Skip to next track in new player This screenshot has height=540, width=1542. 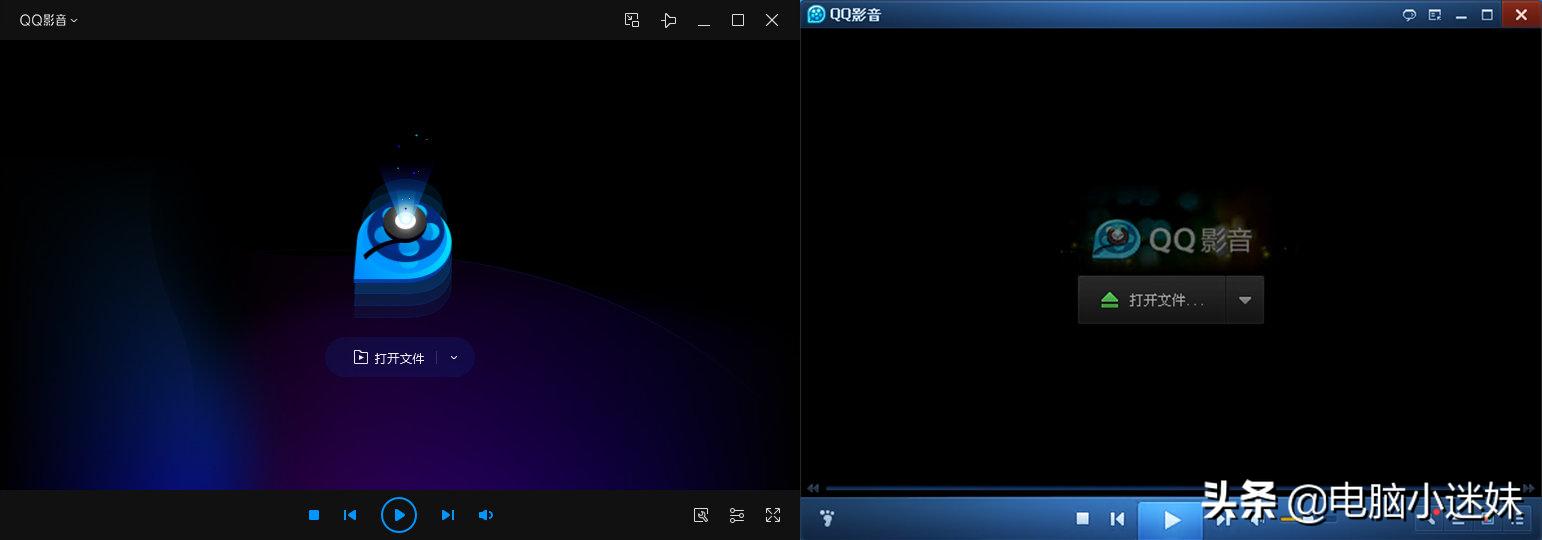coord(448,515)
